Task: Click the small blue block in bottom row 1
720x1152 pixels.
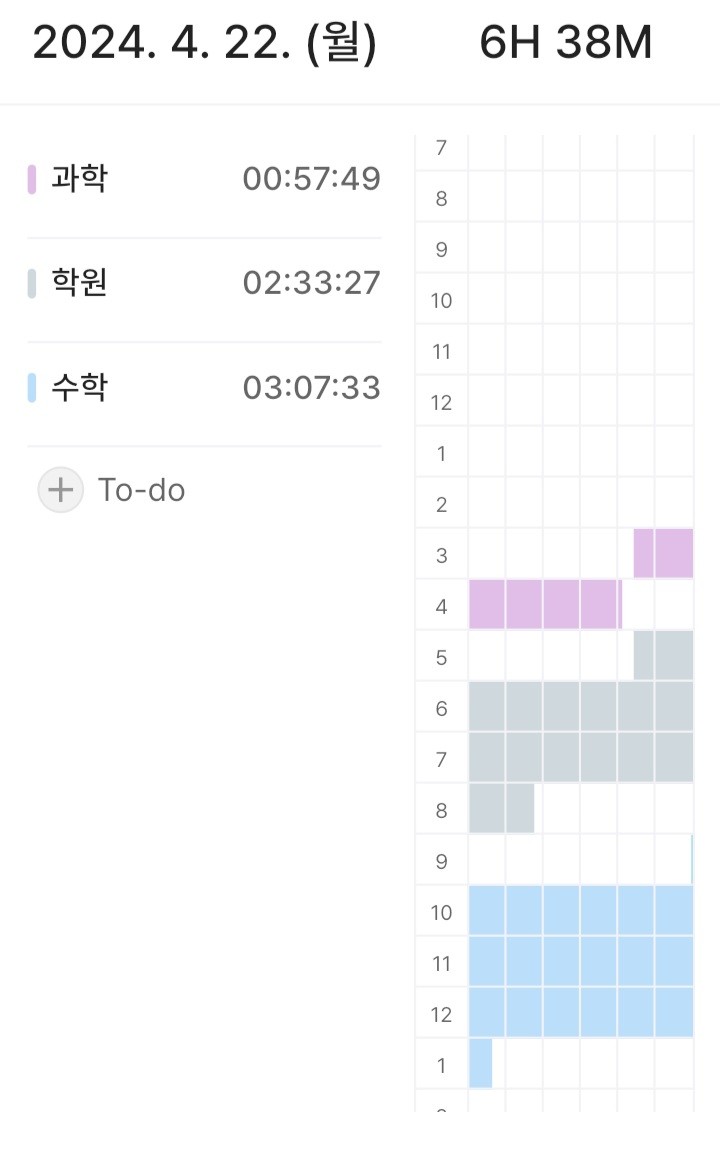Action: pyautogui.click(x=480, y=1064)
